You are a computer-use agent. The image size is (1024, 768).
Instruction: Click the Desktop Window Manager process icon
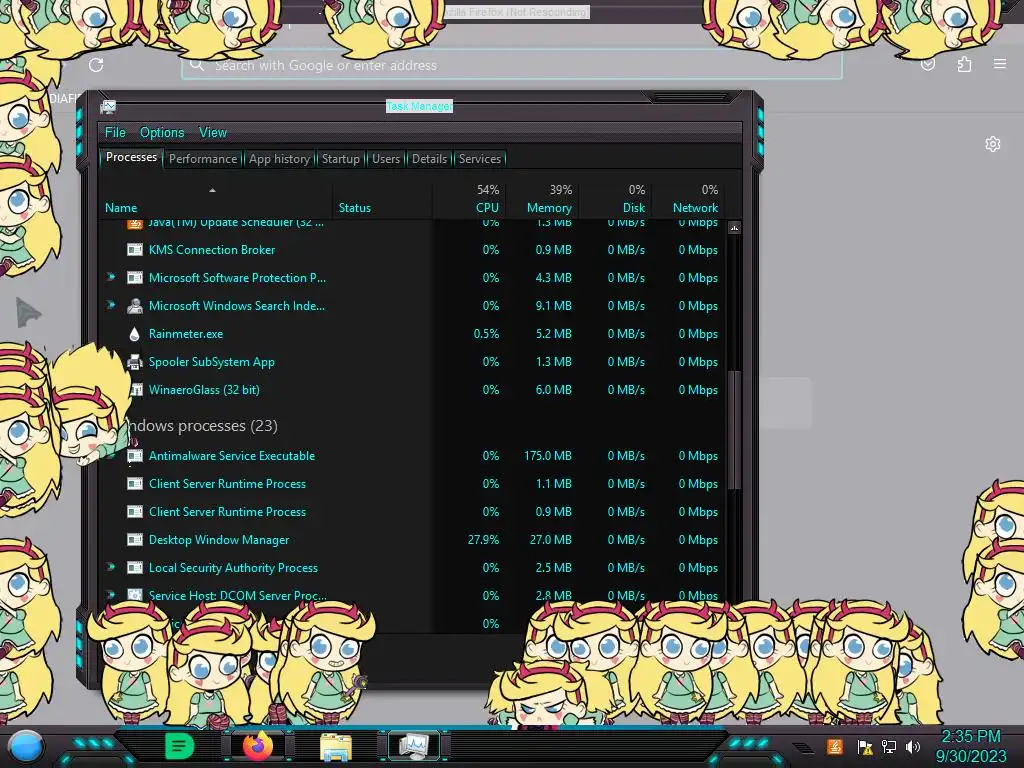[x=135, y=540]
